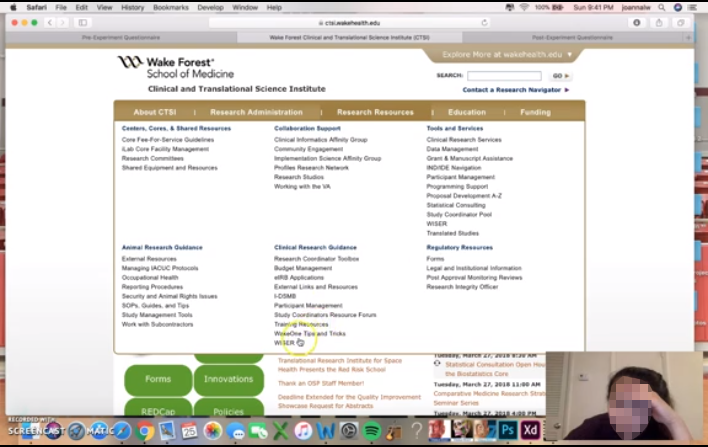Switch to Pre-Experiment Questionnaire tab
Image resolution: width=708 pixels, height=447 pixels.
(121, 37)
